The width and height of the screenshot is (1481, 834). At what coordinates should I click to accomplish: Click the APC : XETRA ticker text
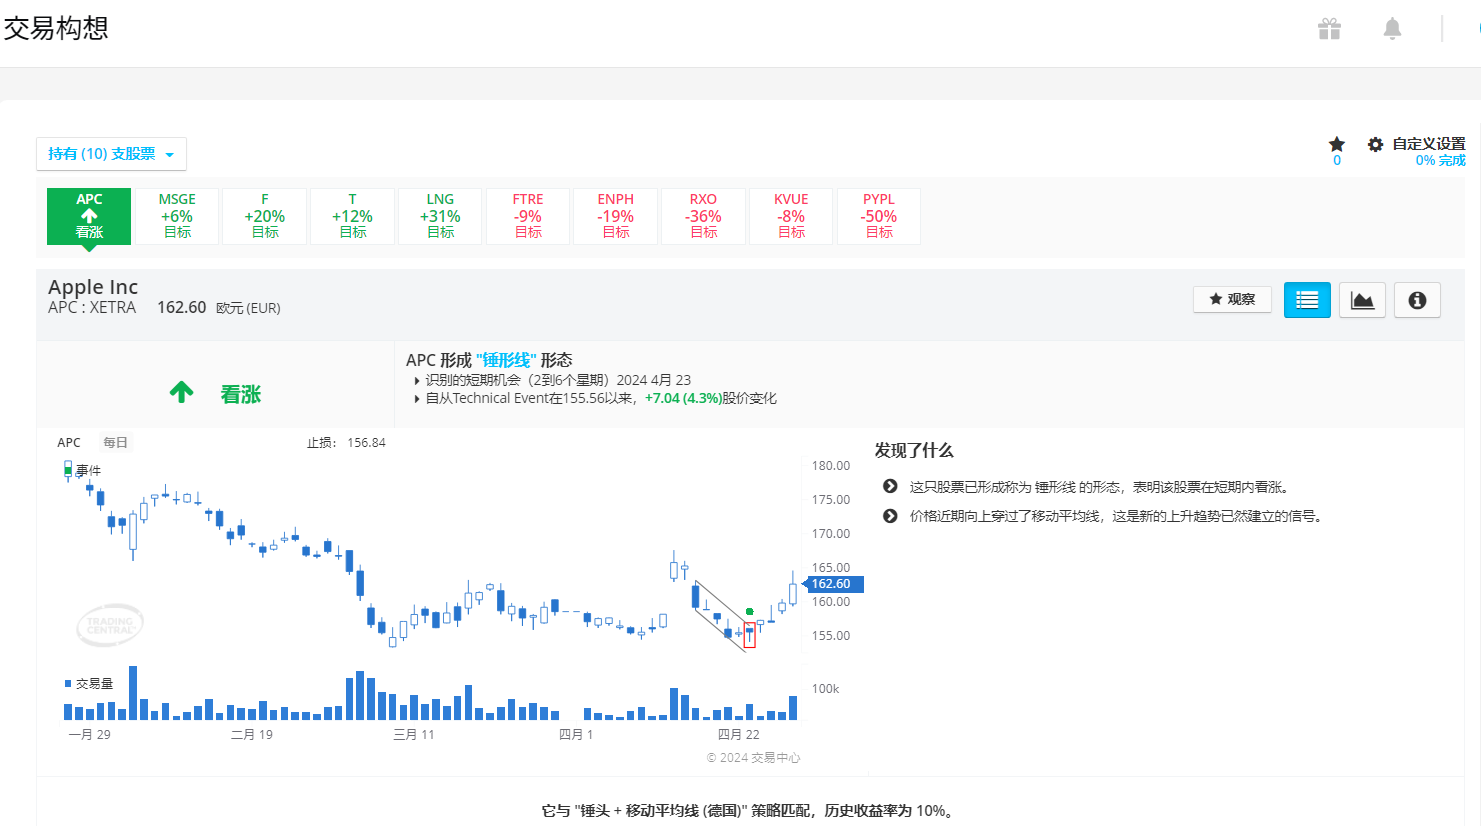pos(92,308)
